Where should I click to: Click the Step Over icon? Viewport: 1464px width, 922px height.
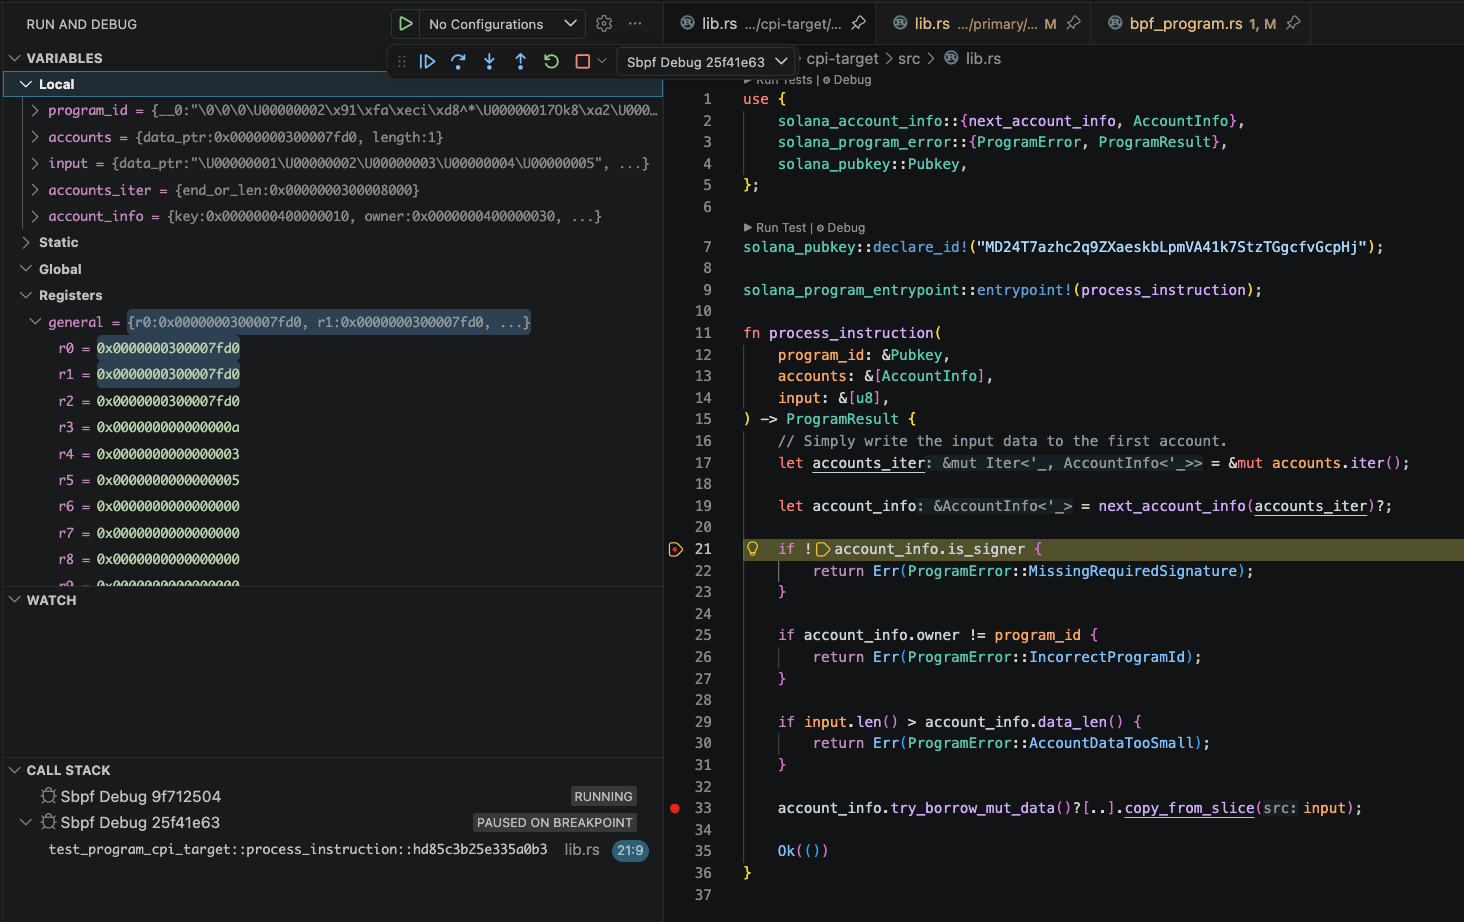[458, 61]
